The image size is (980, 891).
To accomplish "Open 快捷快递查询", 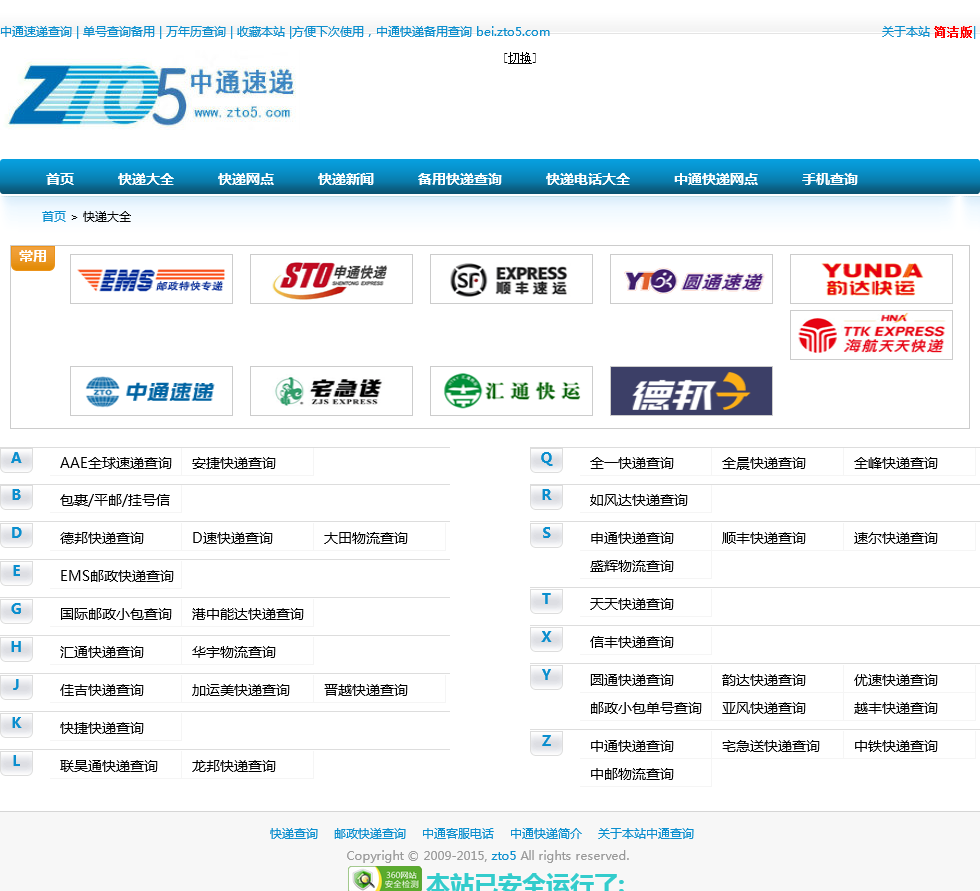I will [x=102, y=728].
